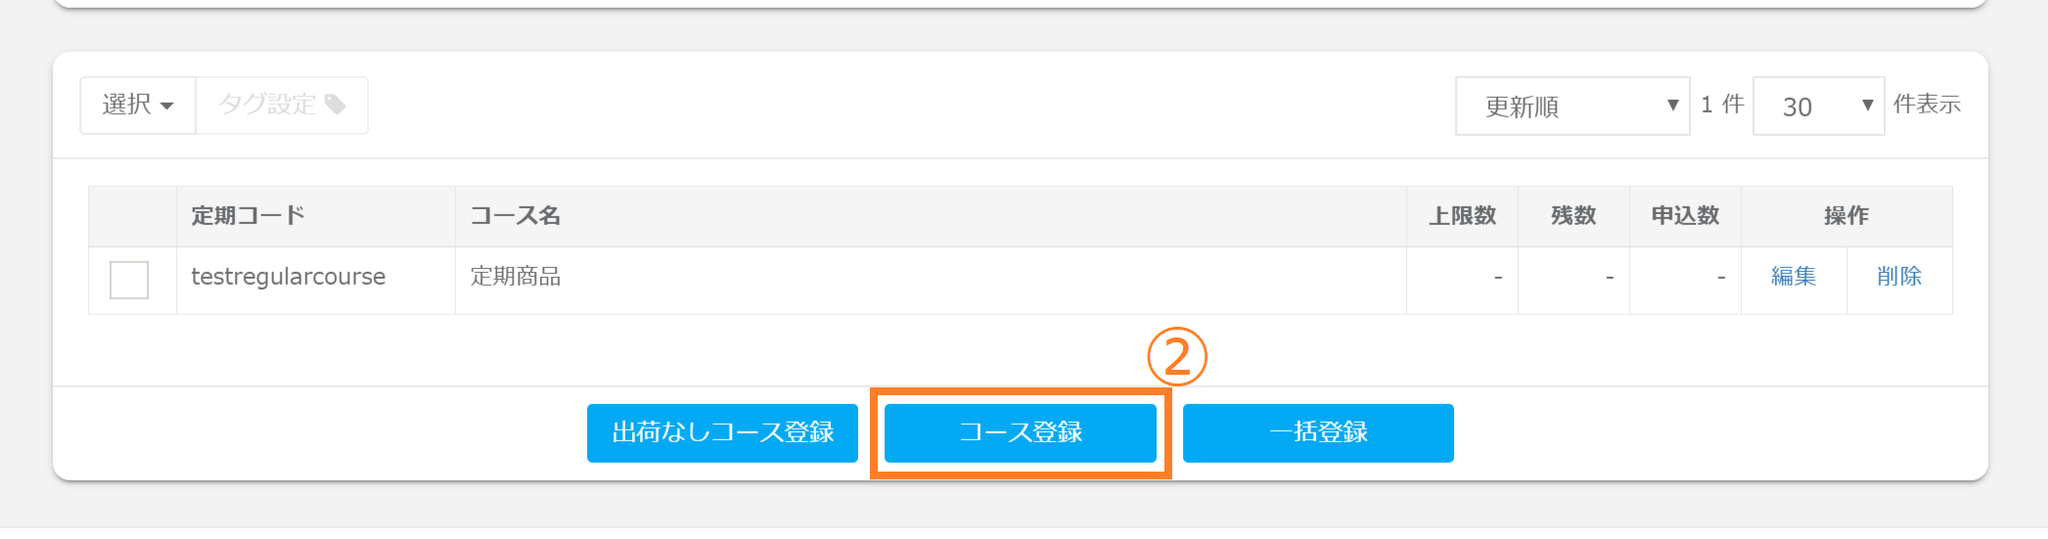Check the testregularcourse row checkbox

click(x=129, y=280)
